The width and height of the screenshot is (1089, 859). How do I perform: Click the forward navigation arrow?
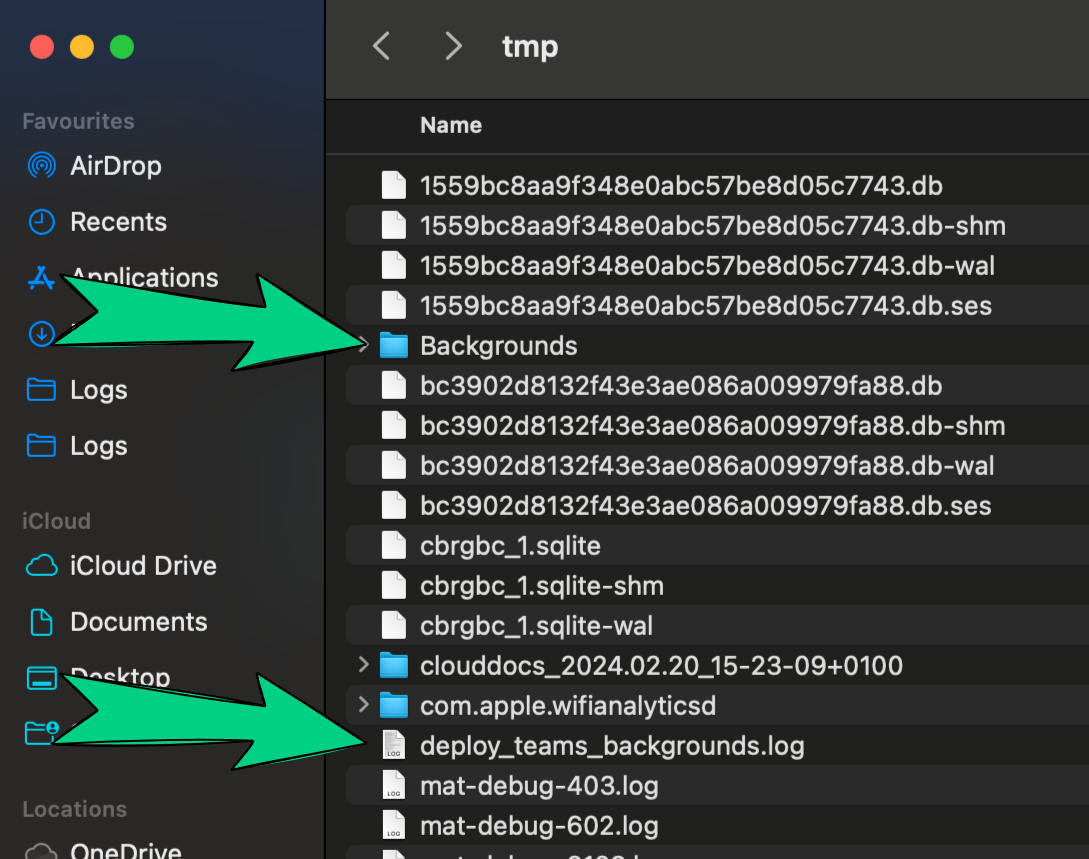tap(453, 46)
